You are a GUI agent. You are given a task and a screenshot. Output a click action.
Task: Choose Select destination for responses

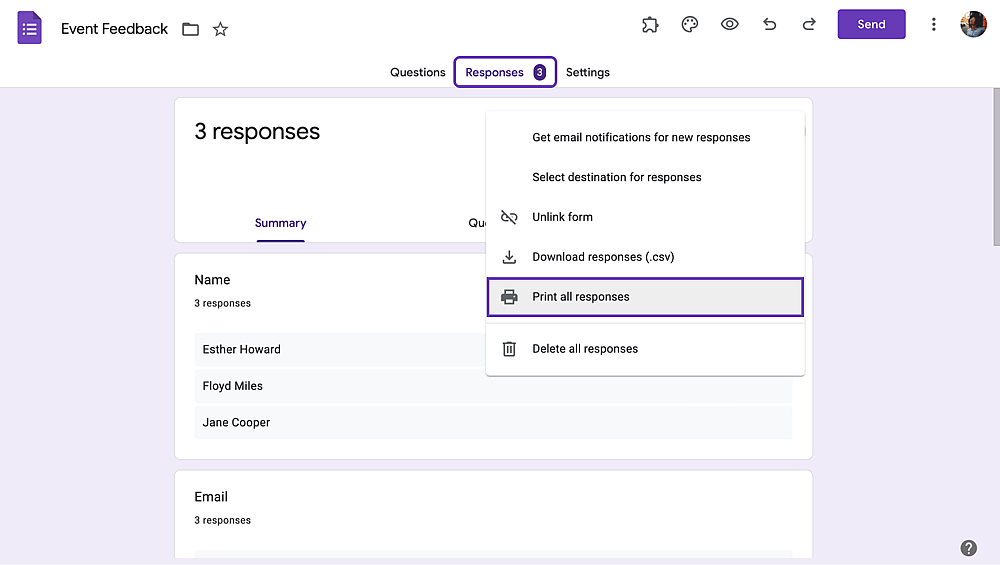click(x=645, y=177)
